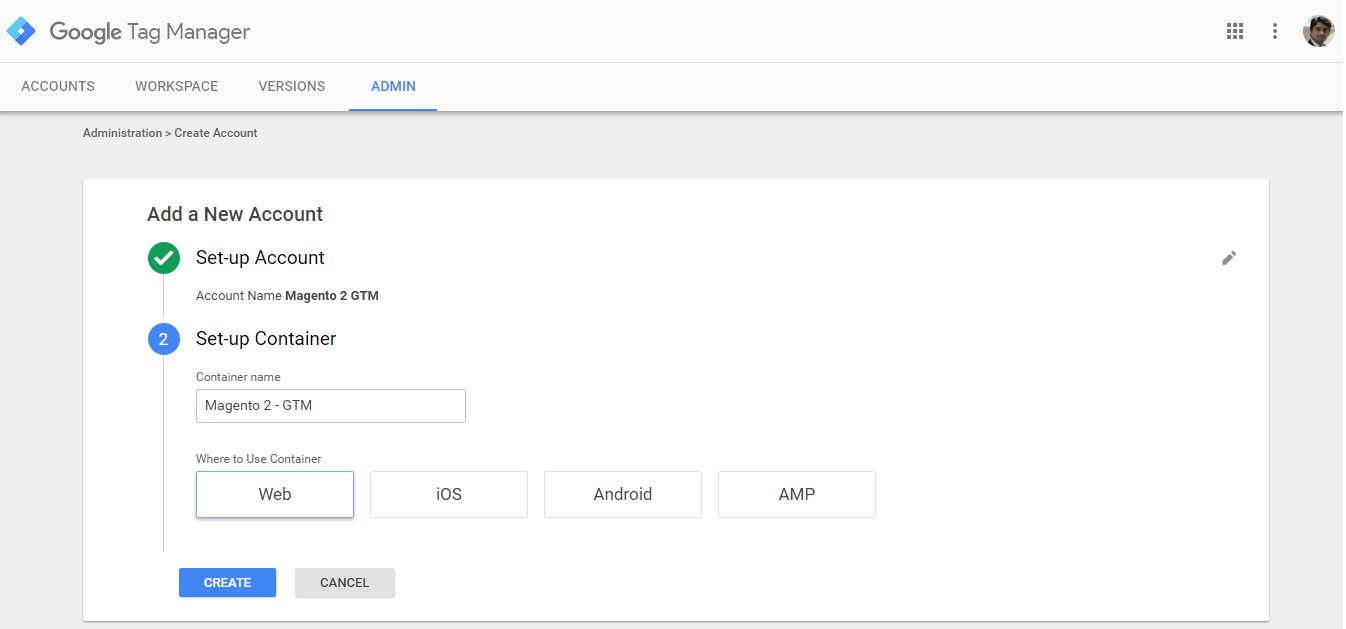Open the three-dot more options menu
Image resolution: width=1346 pixels, height=629 pixels.
pyautogui.click(x=1275, y=31)
